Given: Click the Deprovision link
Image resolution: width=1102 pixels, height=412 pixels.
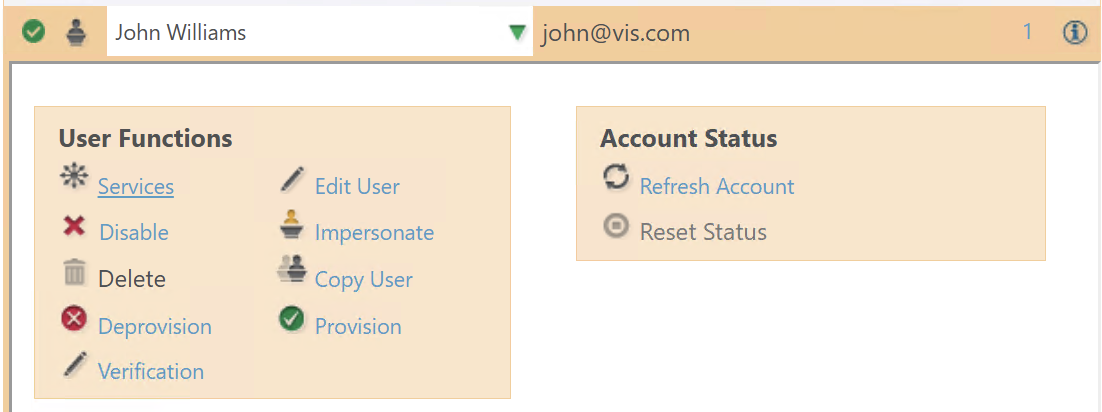Looking at the screenshot, I should click(155, 327).
